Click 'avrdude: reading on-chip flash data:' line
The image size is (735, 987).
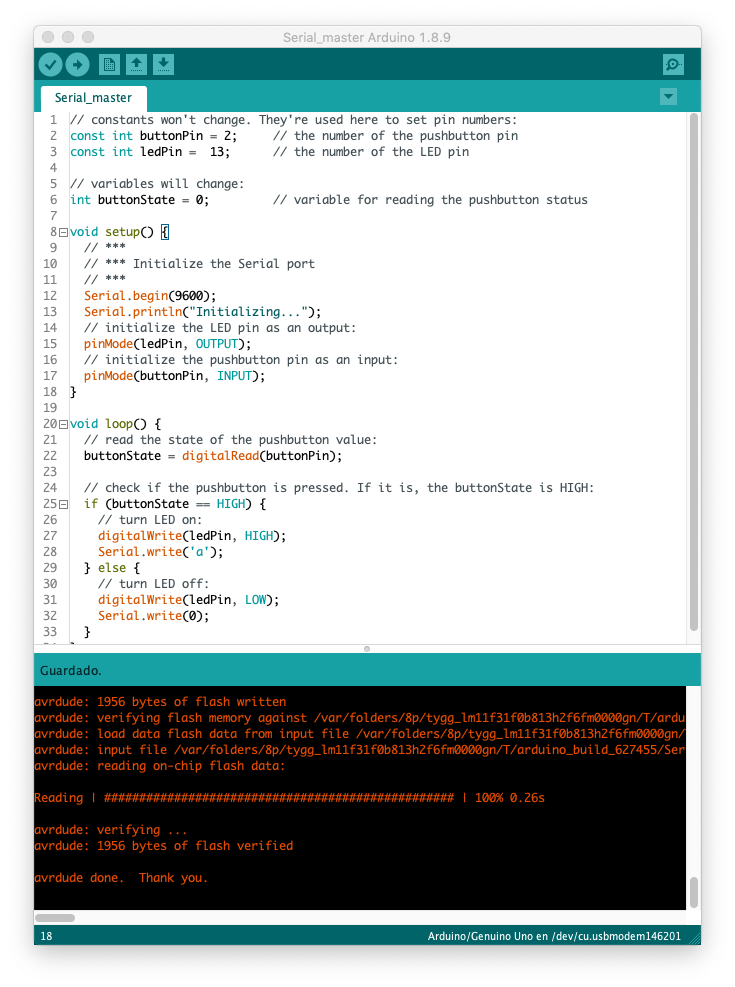point(160,766)
